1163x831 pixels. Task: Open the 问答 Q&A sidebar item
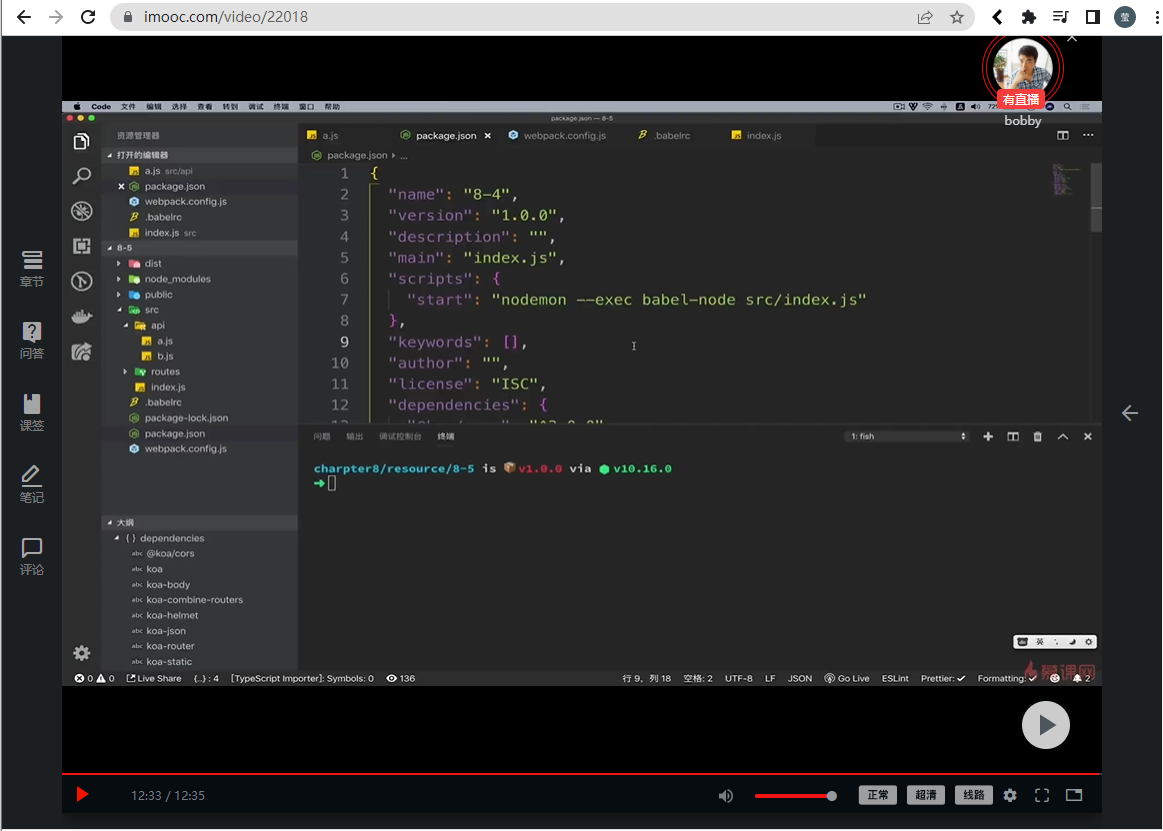pos(32,340)
